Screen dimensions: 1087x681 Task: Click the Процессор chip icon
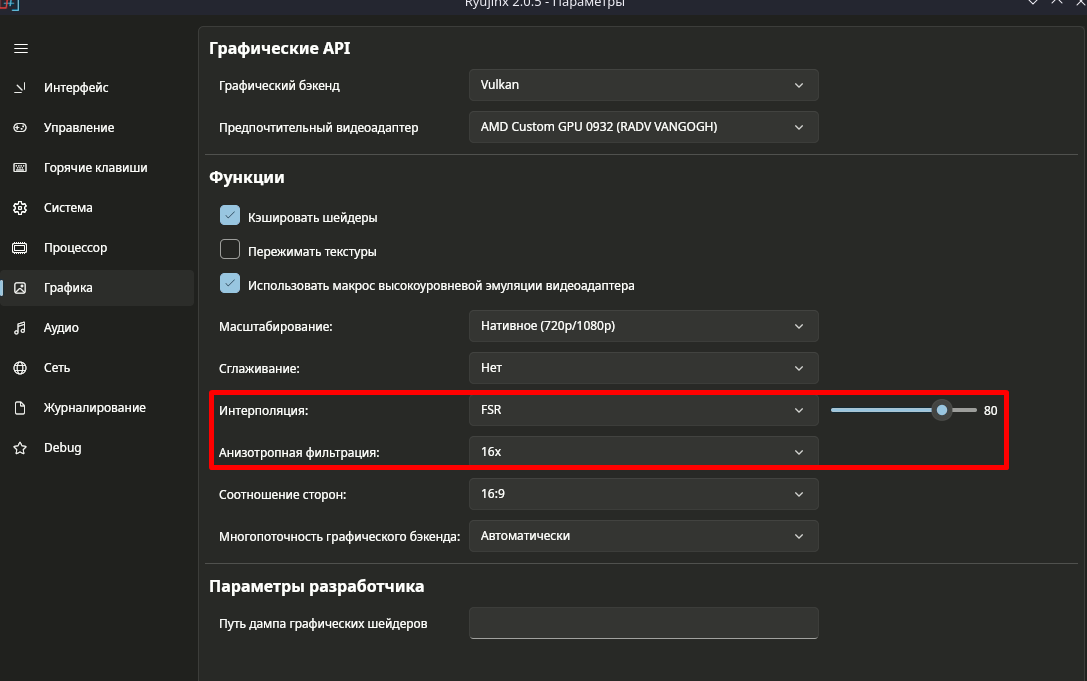click(20, 248)
